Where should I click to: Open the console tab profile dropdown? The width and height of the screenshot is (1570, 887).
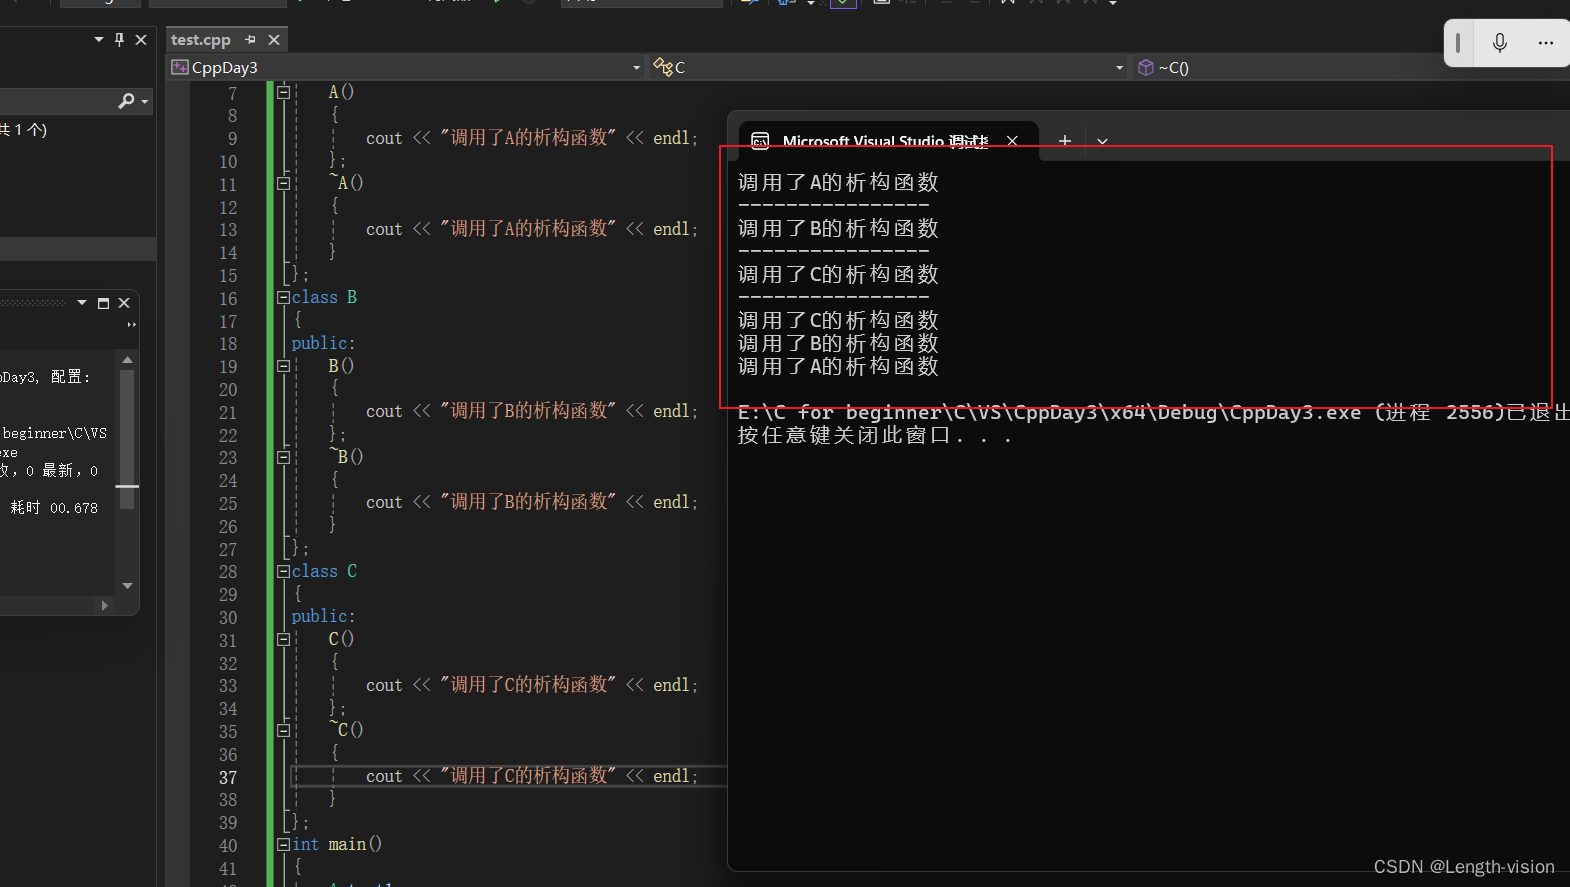click(x=1102, y=141)
